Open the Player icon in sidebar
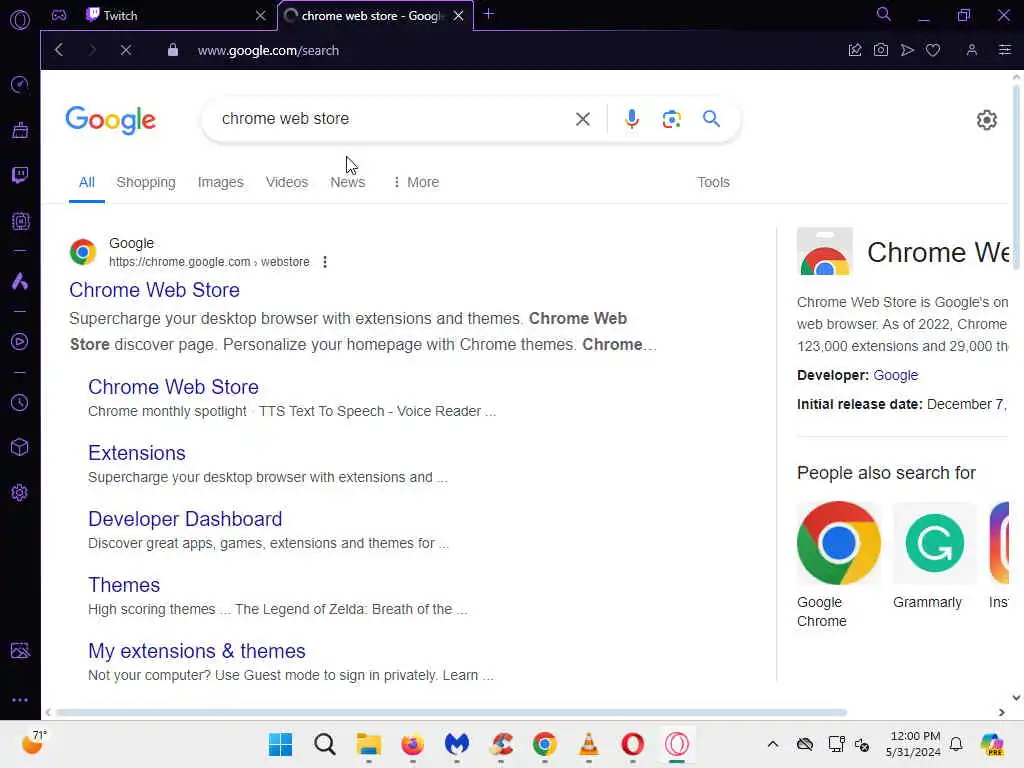The width and height of the screenshot is (1024, 768). point(20,342)
